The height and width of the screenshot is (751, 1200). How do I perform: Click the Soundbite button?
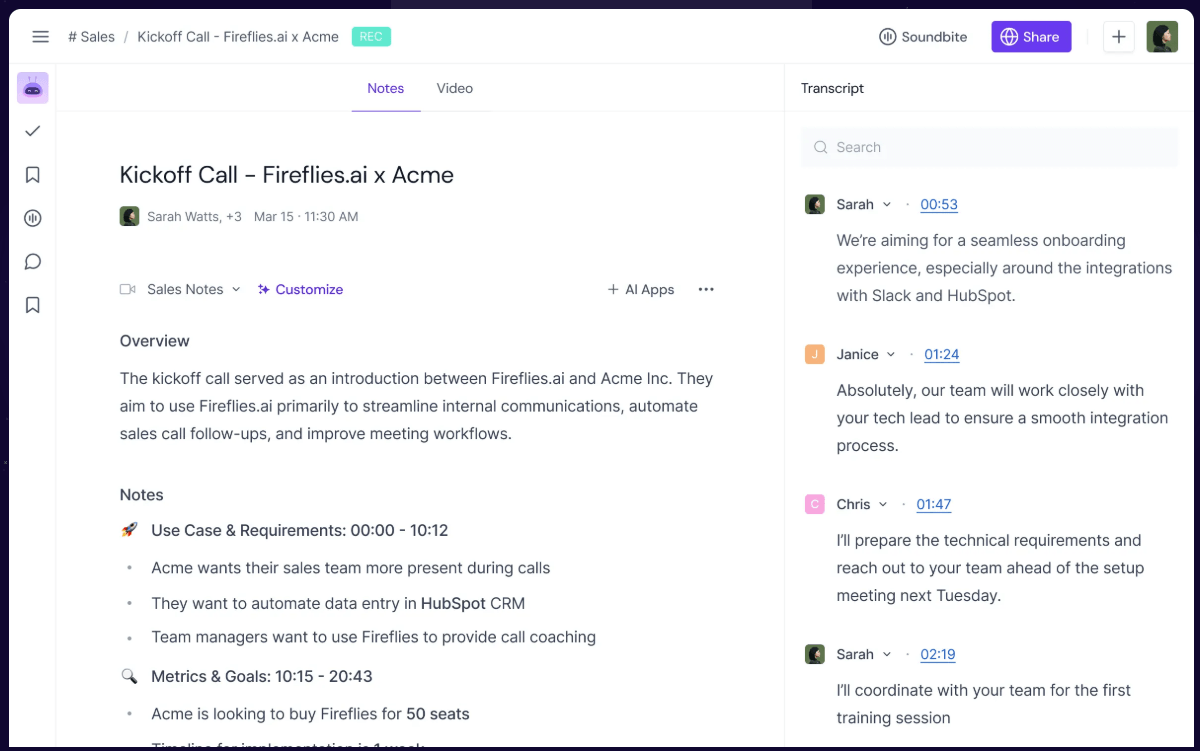[923, 37]
